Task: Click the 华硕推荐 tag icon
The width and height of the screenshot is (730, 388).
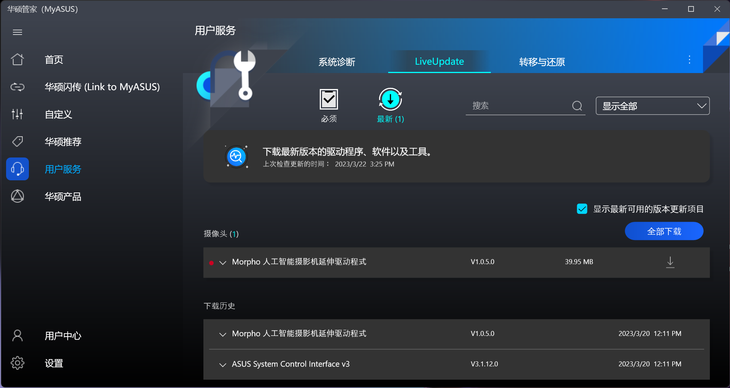Action: pyautogui.click(x=17, y=142)
